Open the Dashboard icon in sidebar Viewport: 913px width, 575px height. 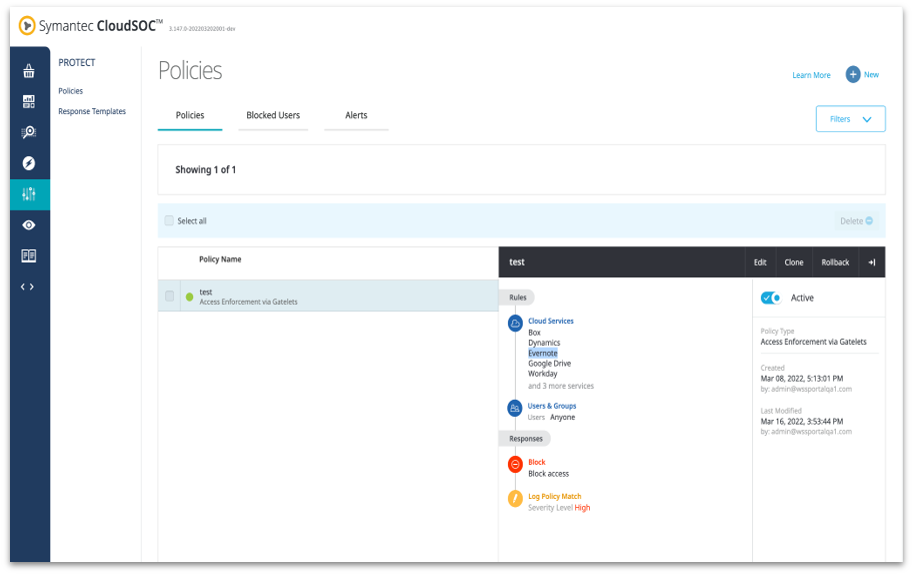(29, 102)
